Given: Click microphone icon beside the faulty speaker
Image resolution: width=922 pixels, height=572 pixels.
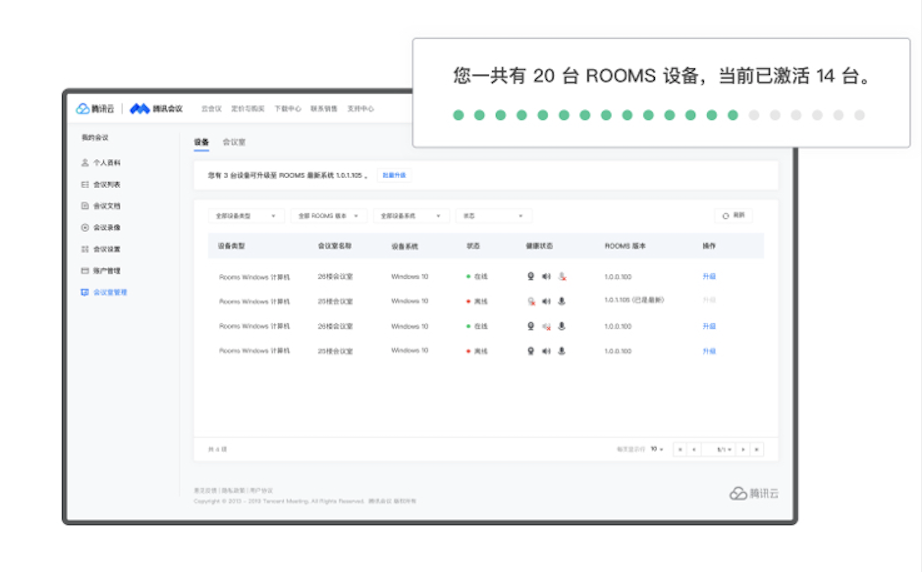Looking at the screenshot, I should point(562,326).
